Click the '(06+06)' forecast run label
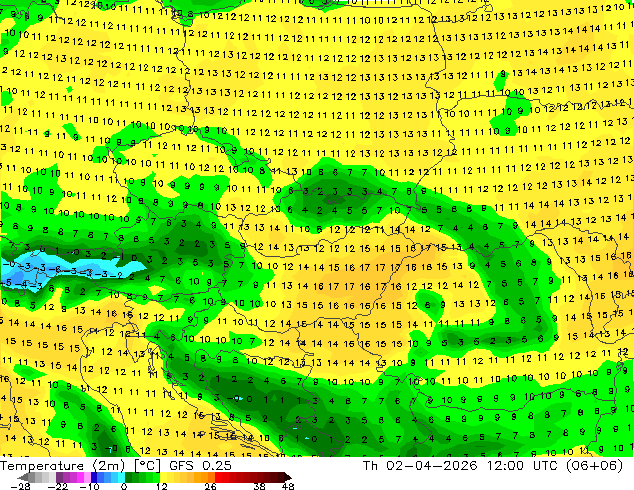The image size is (634, 490). pos(594,466)
